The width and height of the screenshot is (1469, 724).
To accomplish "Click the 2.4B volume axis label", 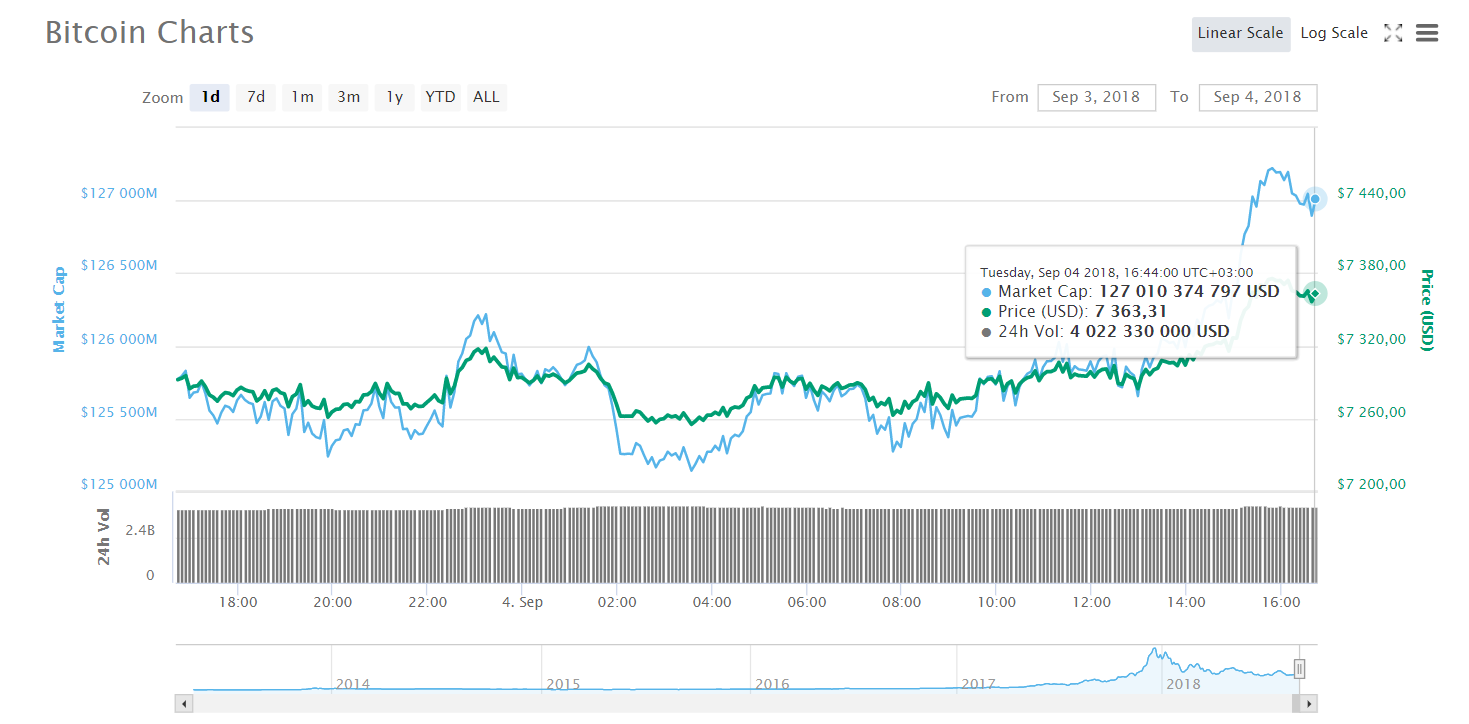I will [140, 530].
